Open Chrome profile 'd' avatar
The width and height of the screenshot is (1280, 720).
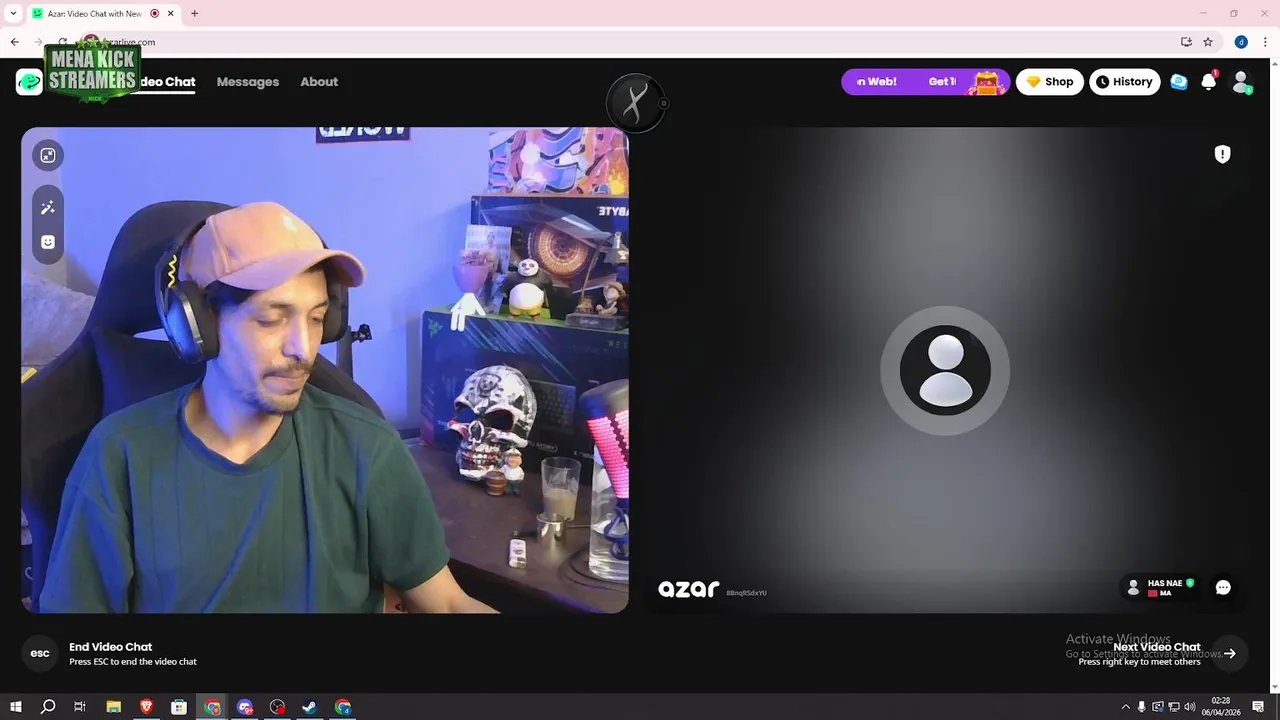1241,42
